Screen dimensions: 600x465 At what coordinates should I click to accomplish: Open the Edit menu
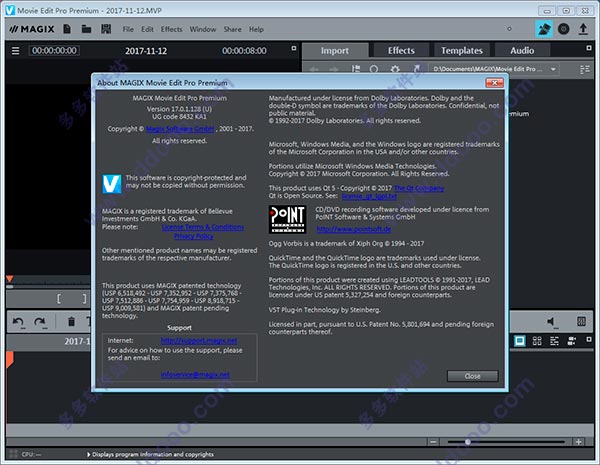pos(147,29)
